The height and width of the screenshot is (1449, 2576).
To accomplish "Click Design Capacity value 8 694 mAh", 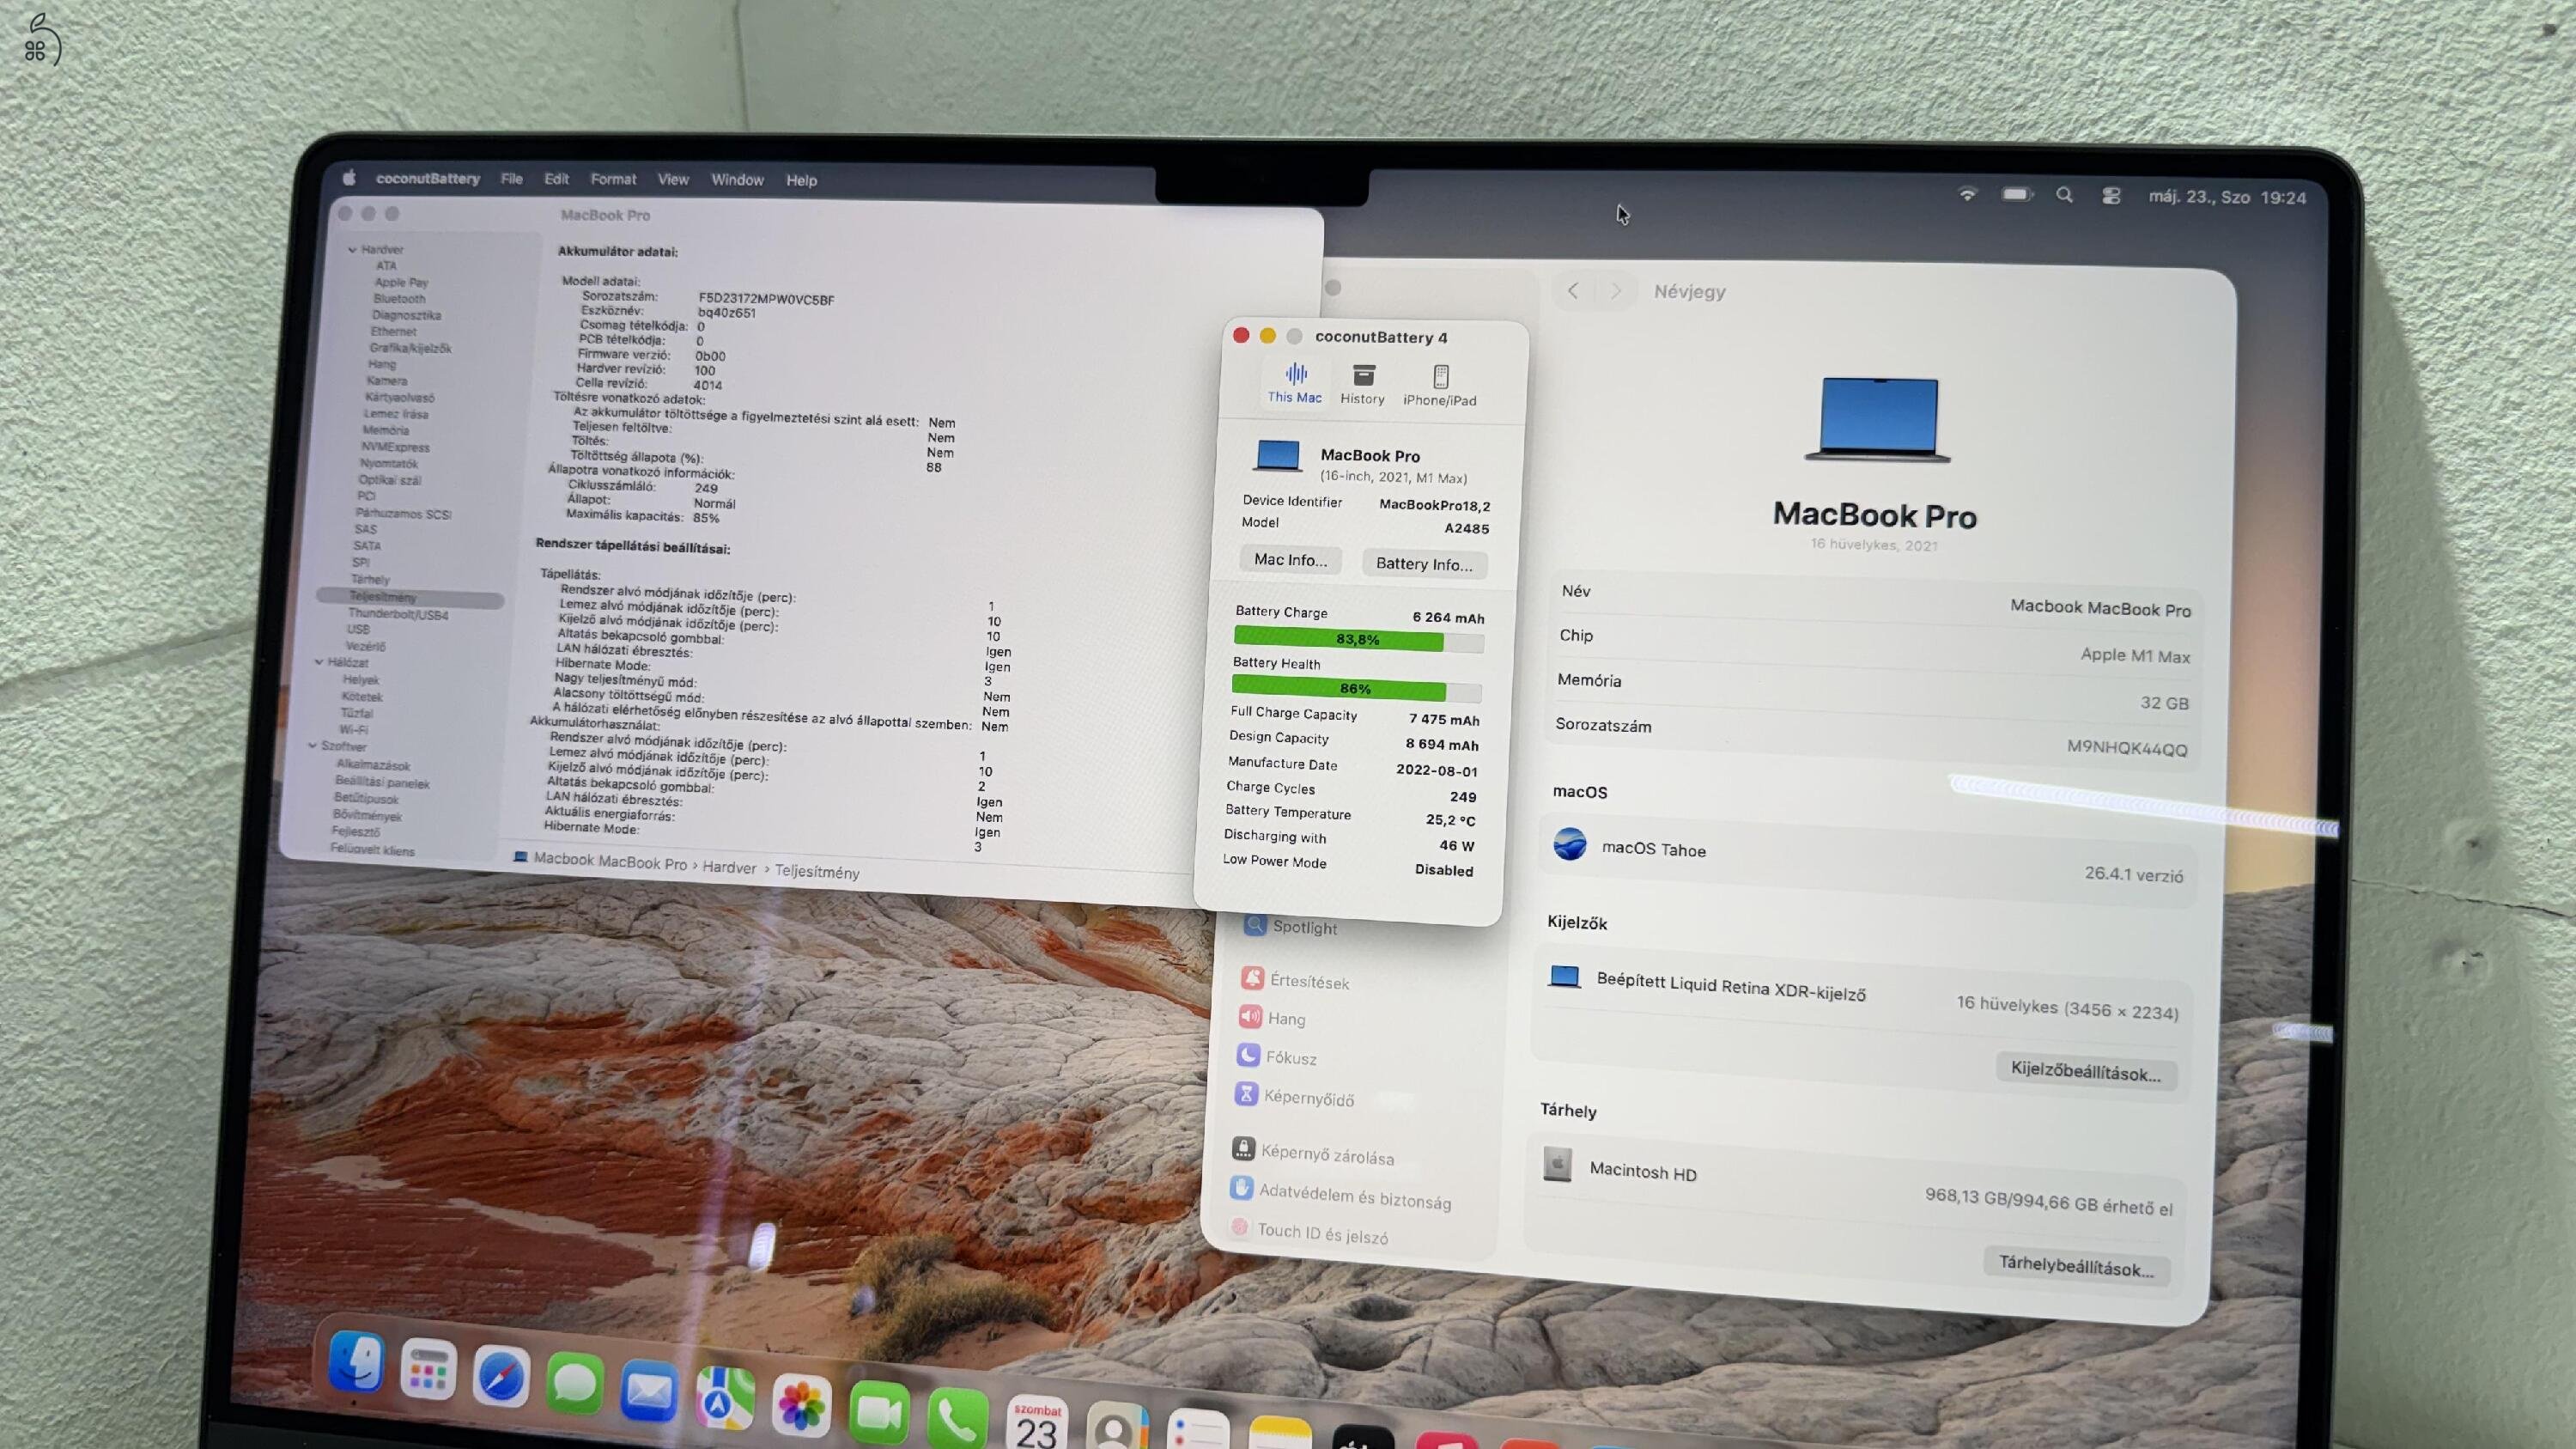I will (x=1442, y=745).
